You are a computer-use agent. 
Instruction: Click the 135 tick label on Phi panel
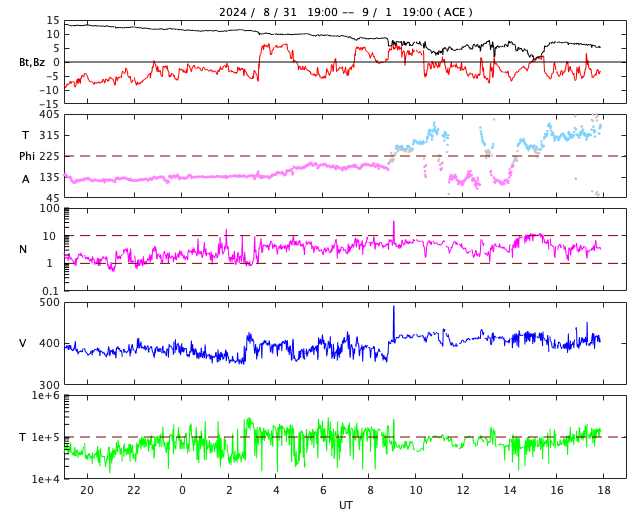49,177
